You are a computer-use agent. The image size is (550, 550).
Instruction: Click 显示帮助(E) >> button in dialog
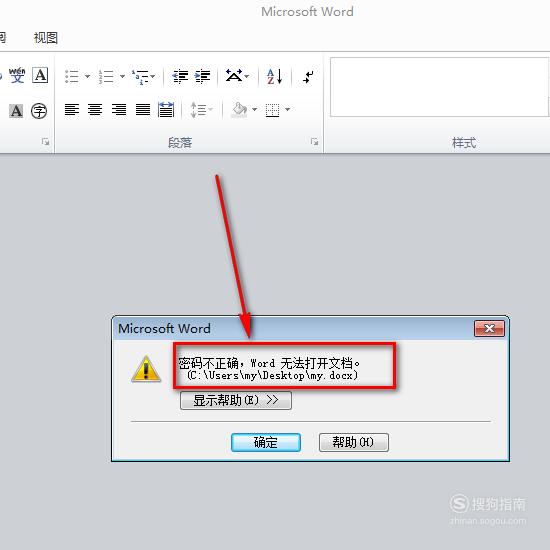(236, 400)
